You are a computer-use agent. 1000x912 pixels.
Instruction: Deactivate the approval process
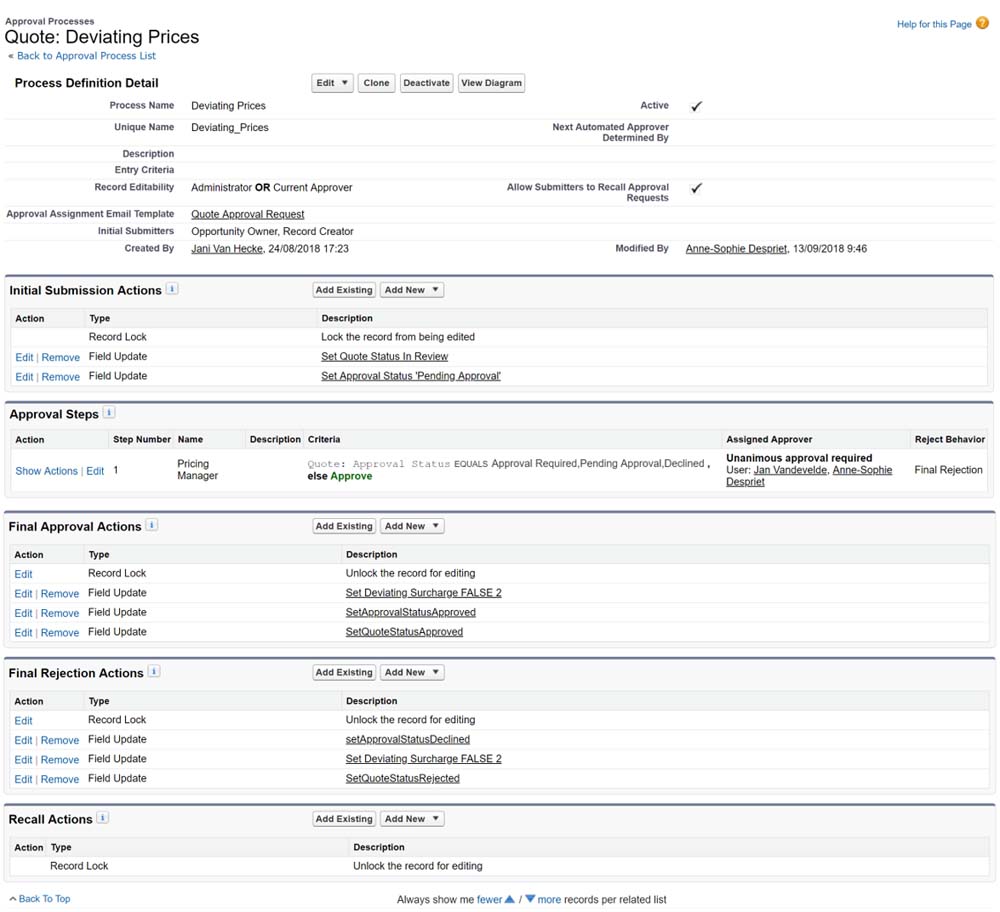(x=427, y=83)
